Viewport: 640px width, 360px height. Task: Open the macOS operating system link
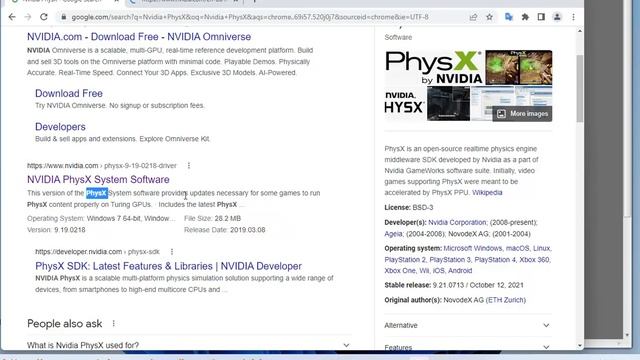(517, 248)
